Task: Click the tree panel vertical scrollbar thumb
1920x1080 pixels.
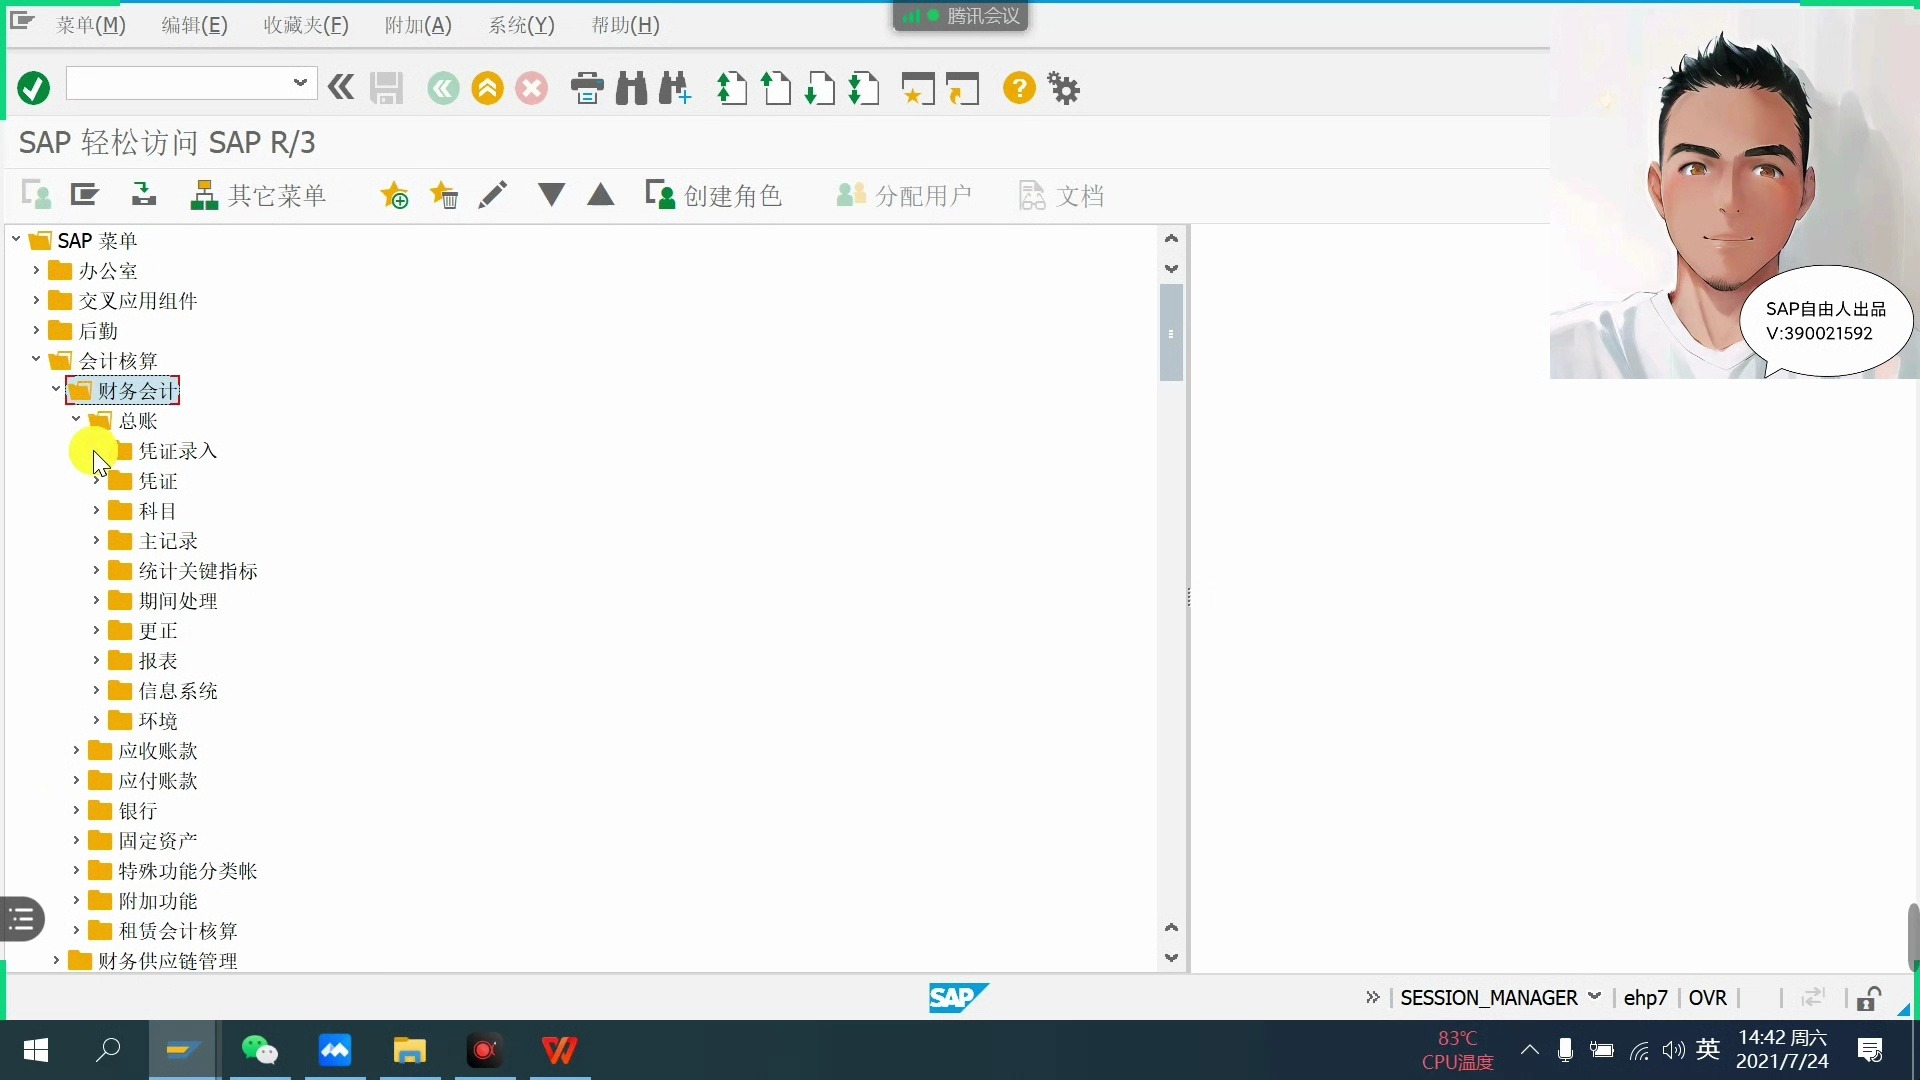Action: [x=1171, y=333]
